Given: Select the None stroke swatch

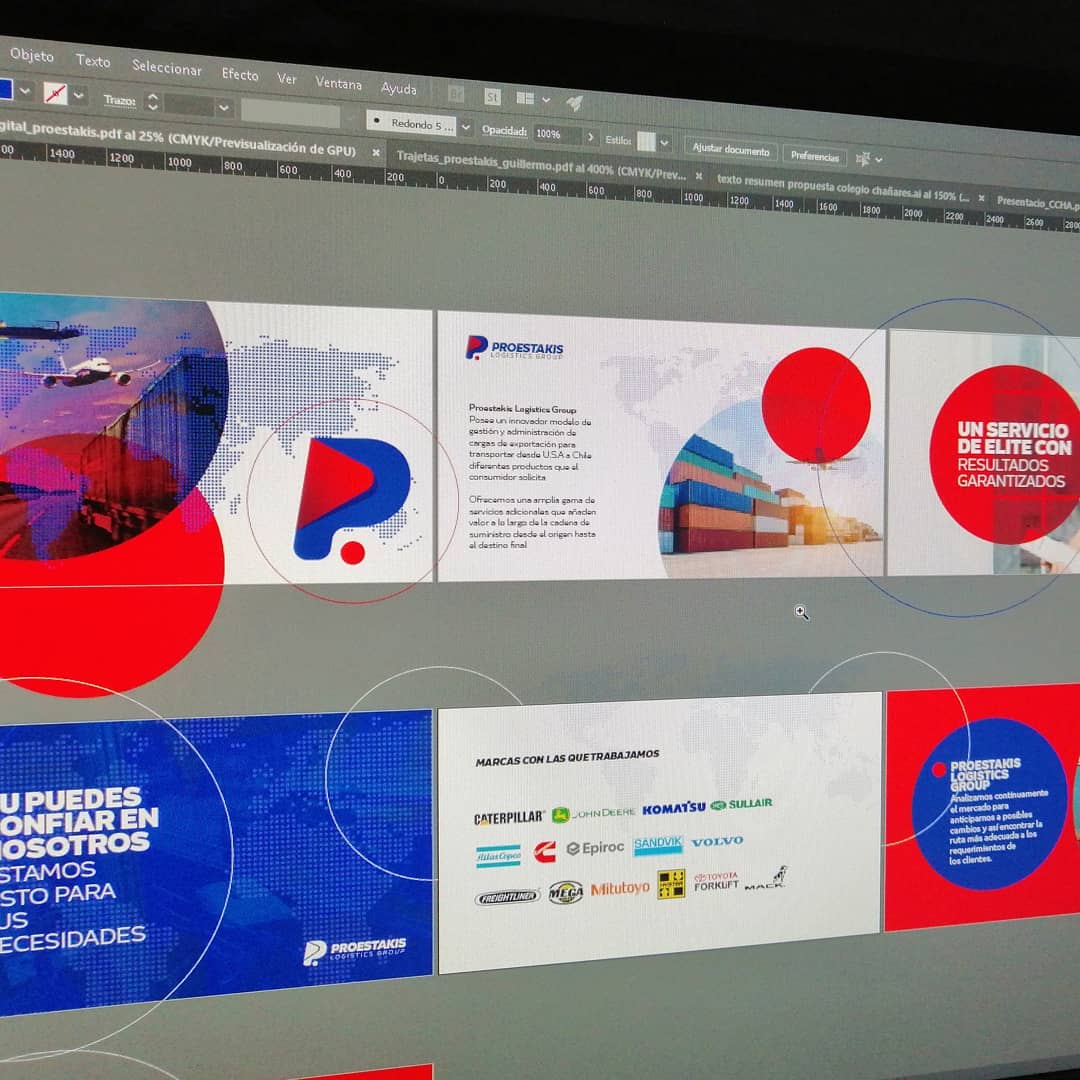Looking at the screenshot, I should (55, 92).
